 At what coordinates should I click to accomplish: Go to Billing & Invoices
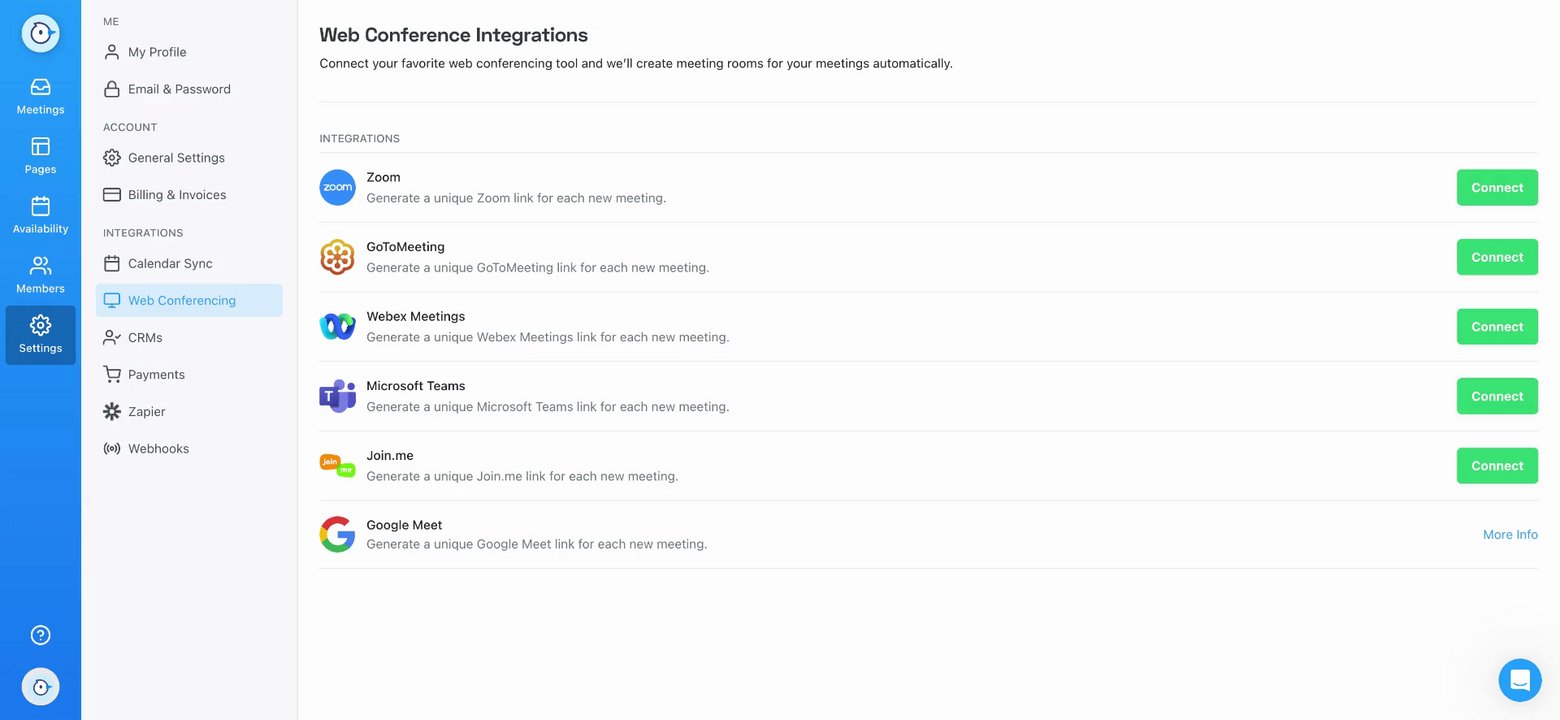pos(177,195)
